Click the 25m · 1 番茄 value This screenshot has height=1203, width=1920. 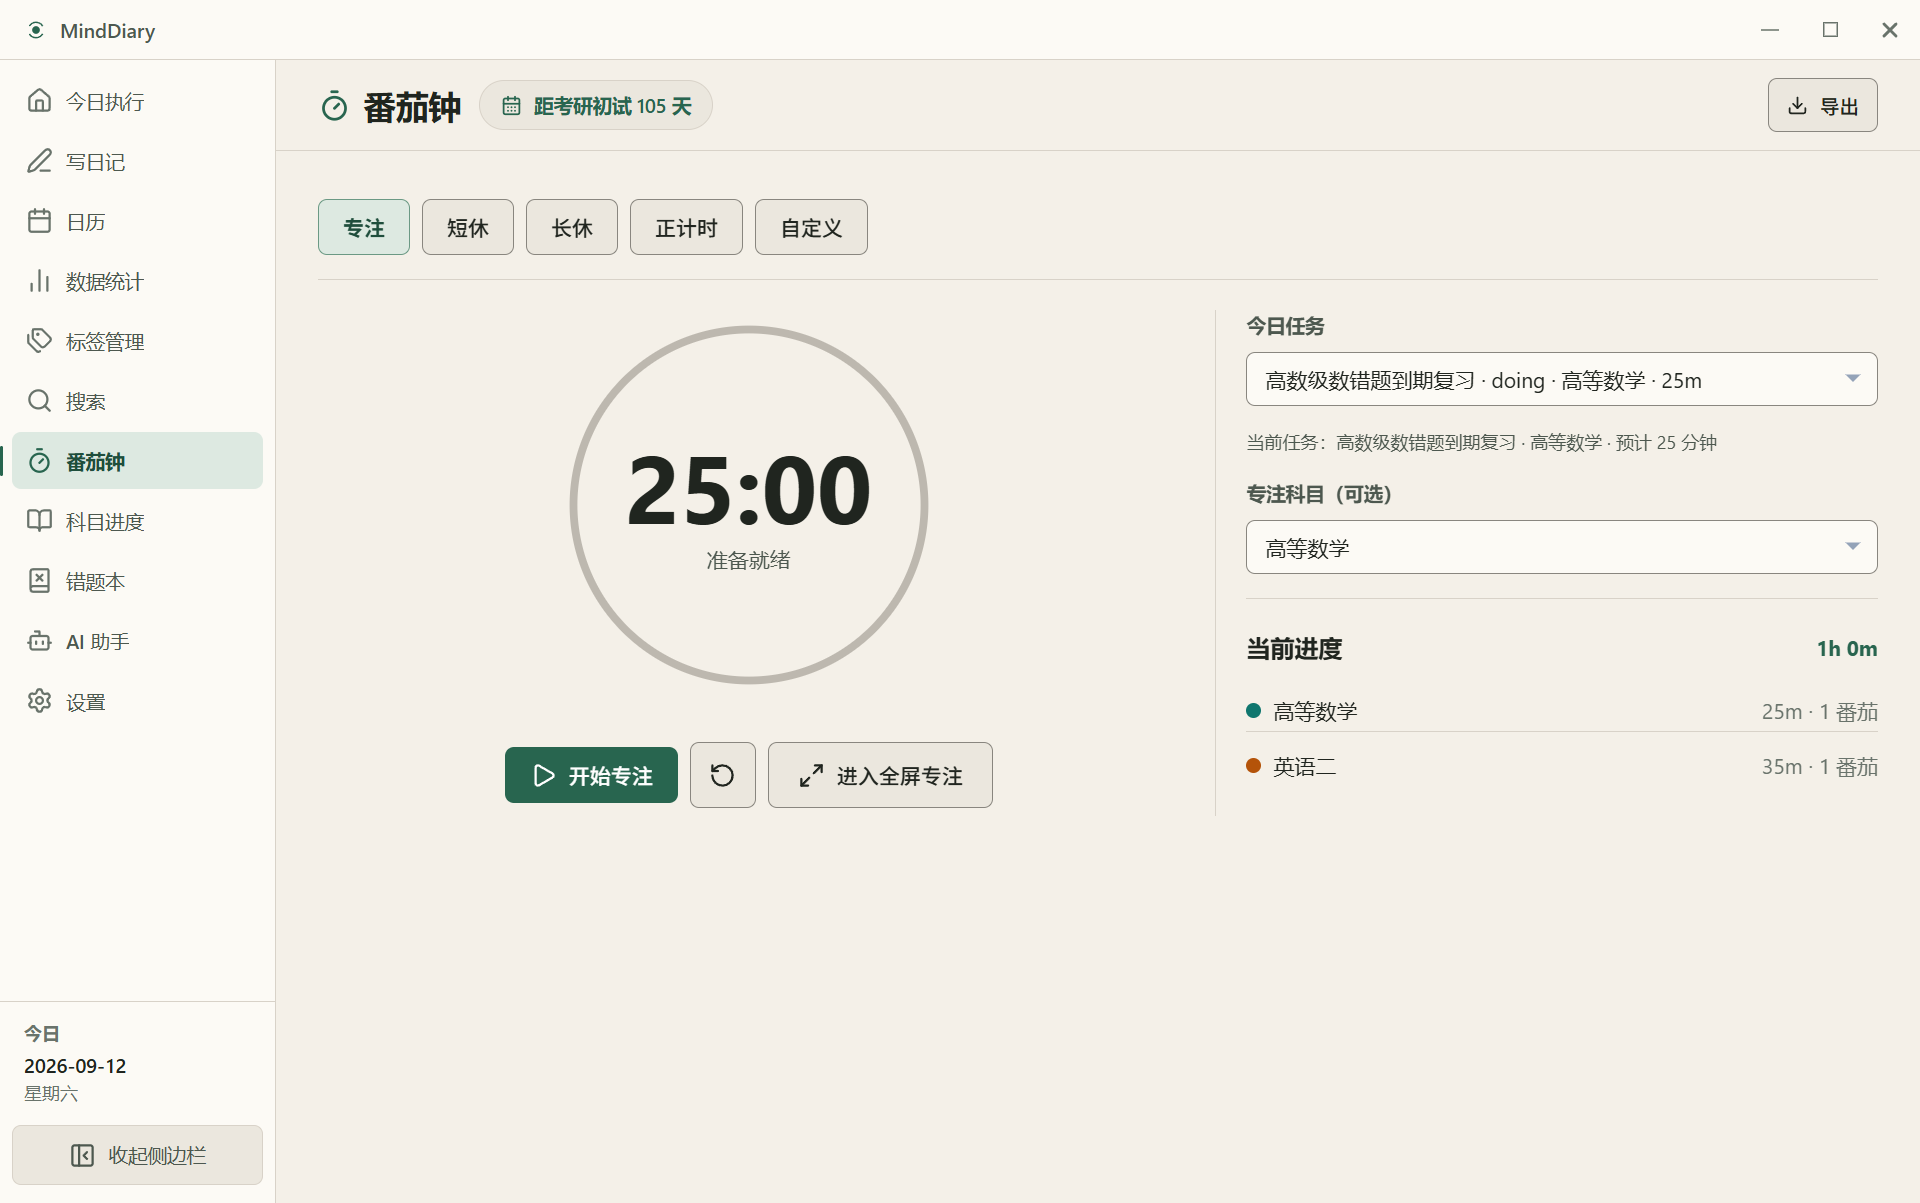tap(1819, 712)
